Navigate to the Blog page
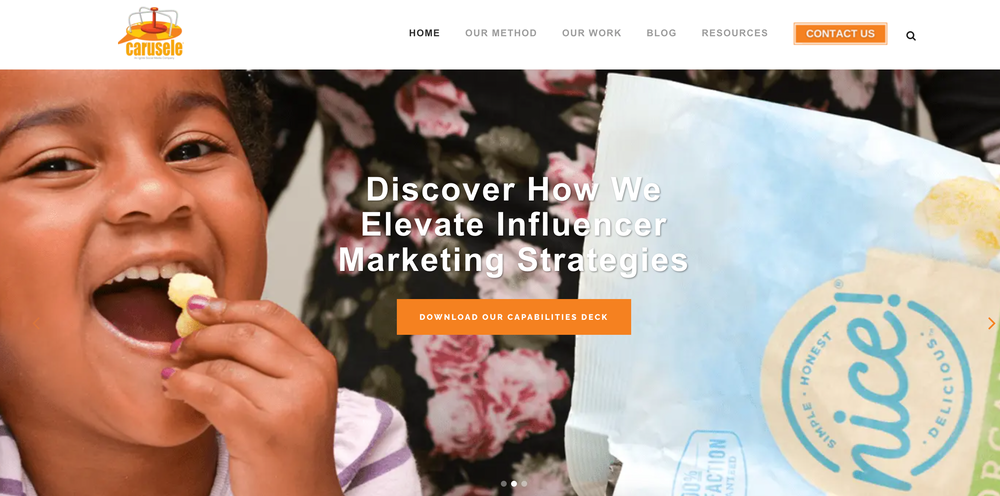This screenshot has width=1000, height=496. pos(661,33)
